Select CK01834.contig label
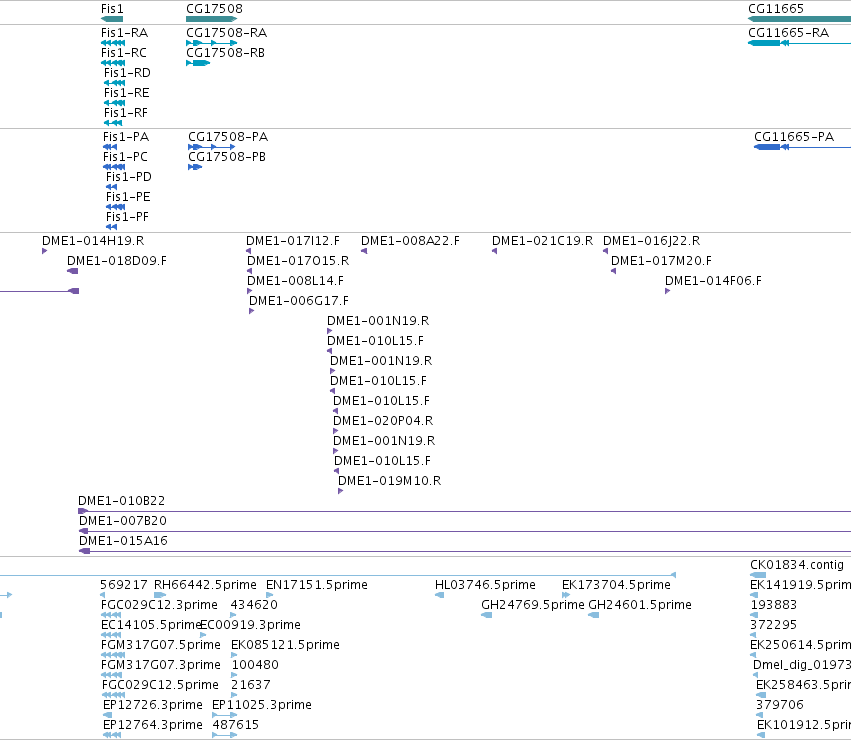The height and width of the screenshot is (740, 851). pyautogui.click(x=797, y=565)
